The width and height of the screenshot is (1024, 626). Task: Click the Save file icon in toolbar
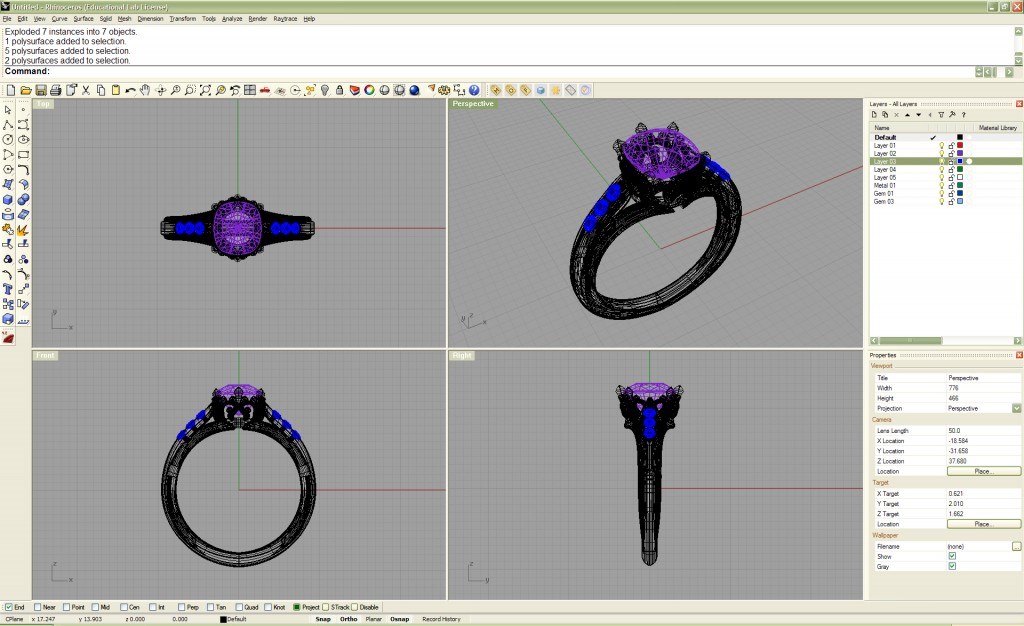pos(40,90)
